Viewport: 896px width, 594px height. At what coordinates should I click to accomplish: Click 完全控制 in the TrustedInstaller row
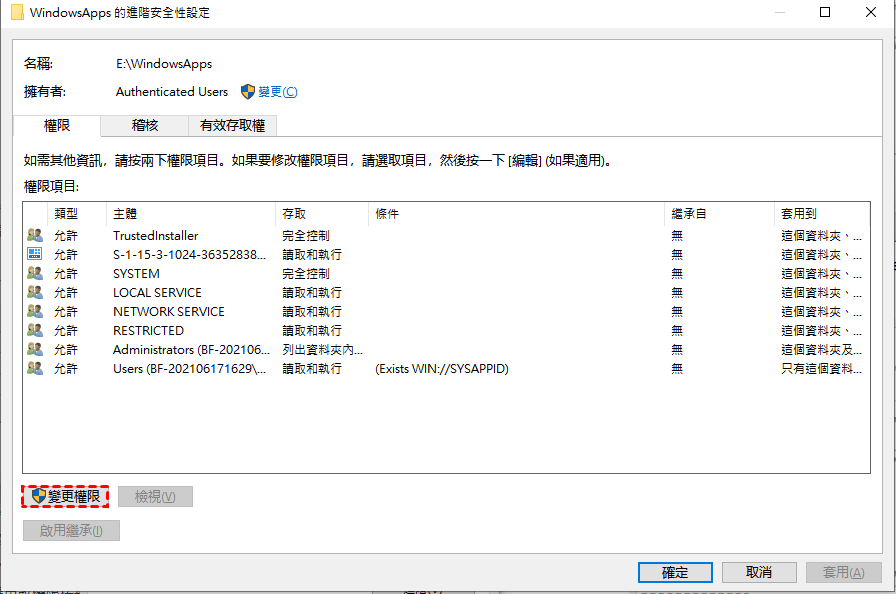coord(306,235)
